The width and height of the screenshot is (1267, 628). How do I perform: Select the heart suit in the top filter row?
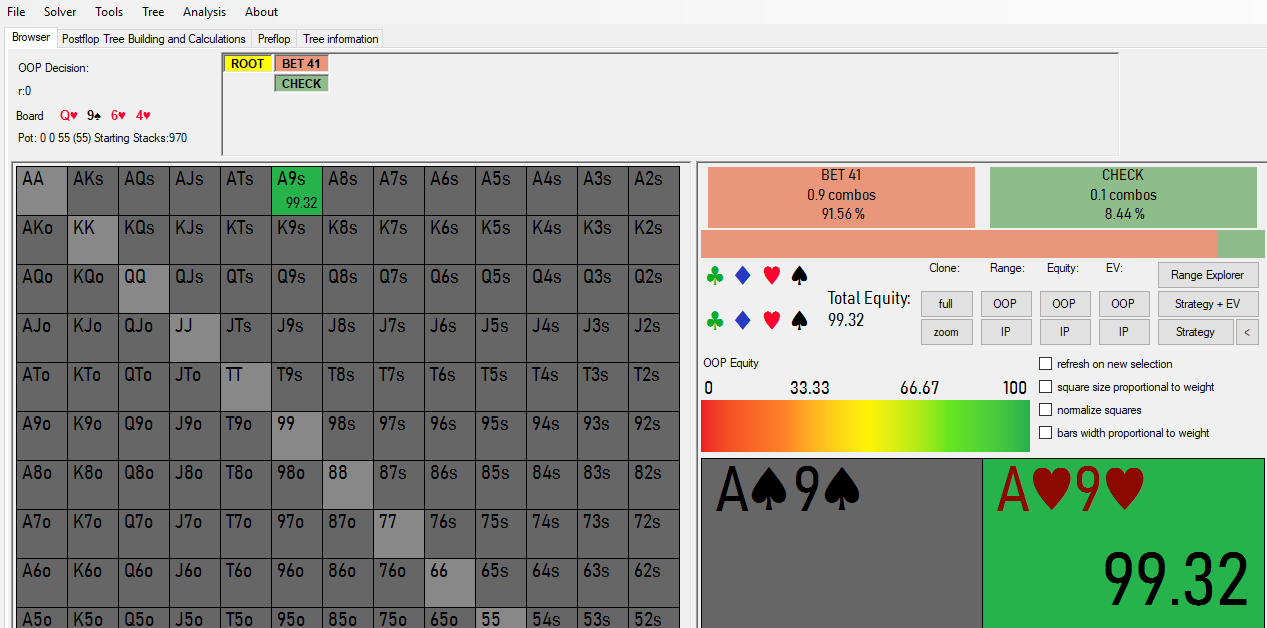pos(771,275)
